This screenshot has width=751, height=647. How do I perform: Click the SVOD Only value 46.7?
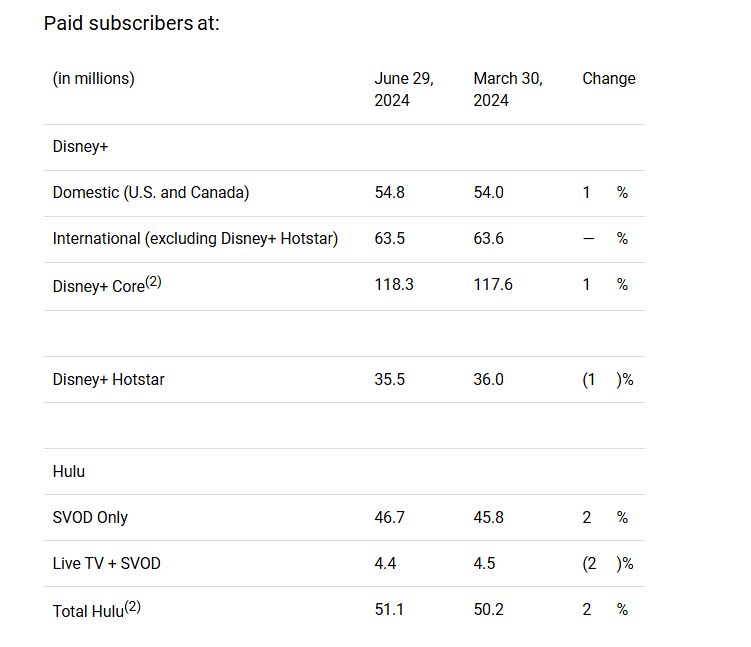pos(389,518)
